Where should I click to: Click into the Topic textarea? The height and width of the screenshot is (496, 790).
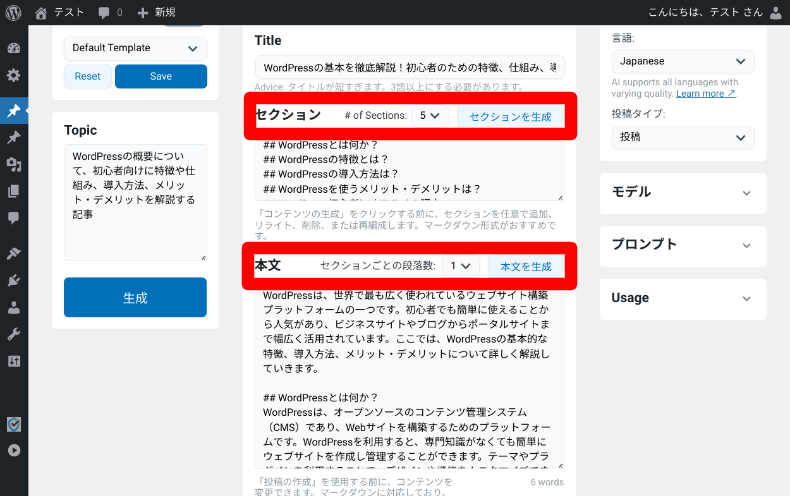coord(135,202)
